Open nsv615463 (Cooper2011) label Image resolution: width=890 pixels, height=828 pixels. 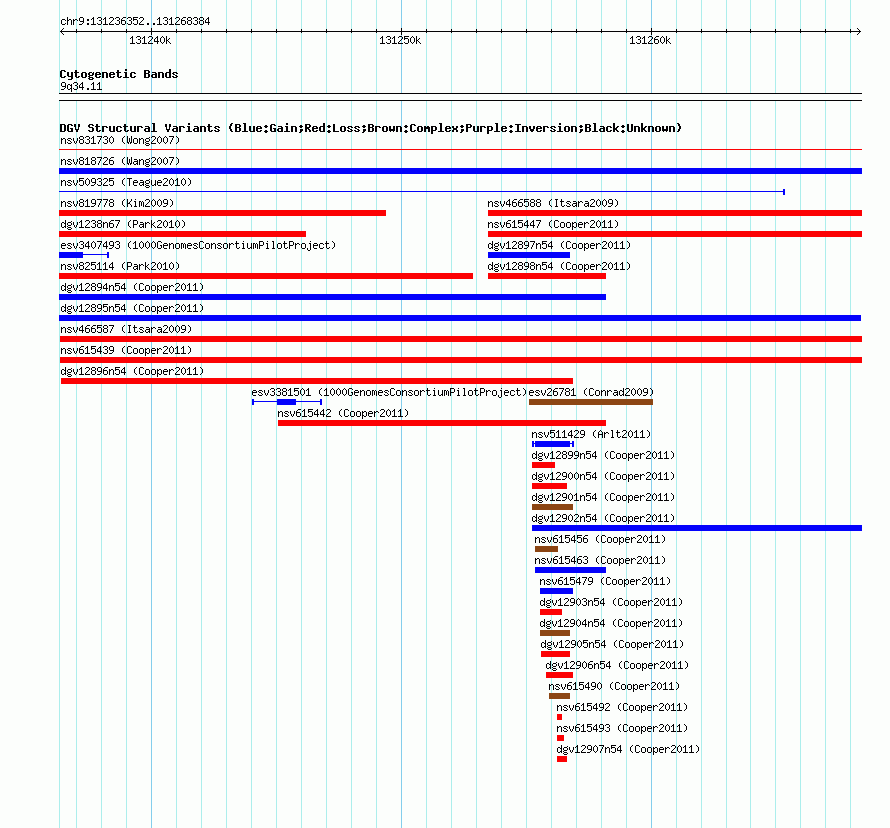[x=600, y=560]
